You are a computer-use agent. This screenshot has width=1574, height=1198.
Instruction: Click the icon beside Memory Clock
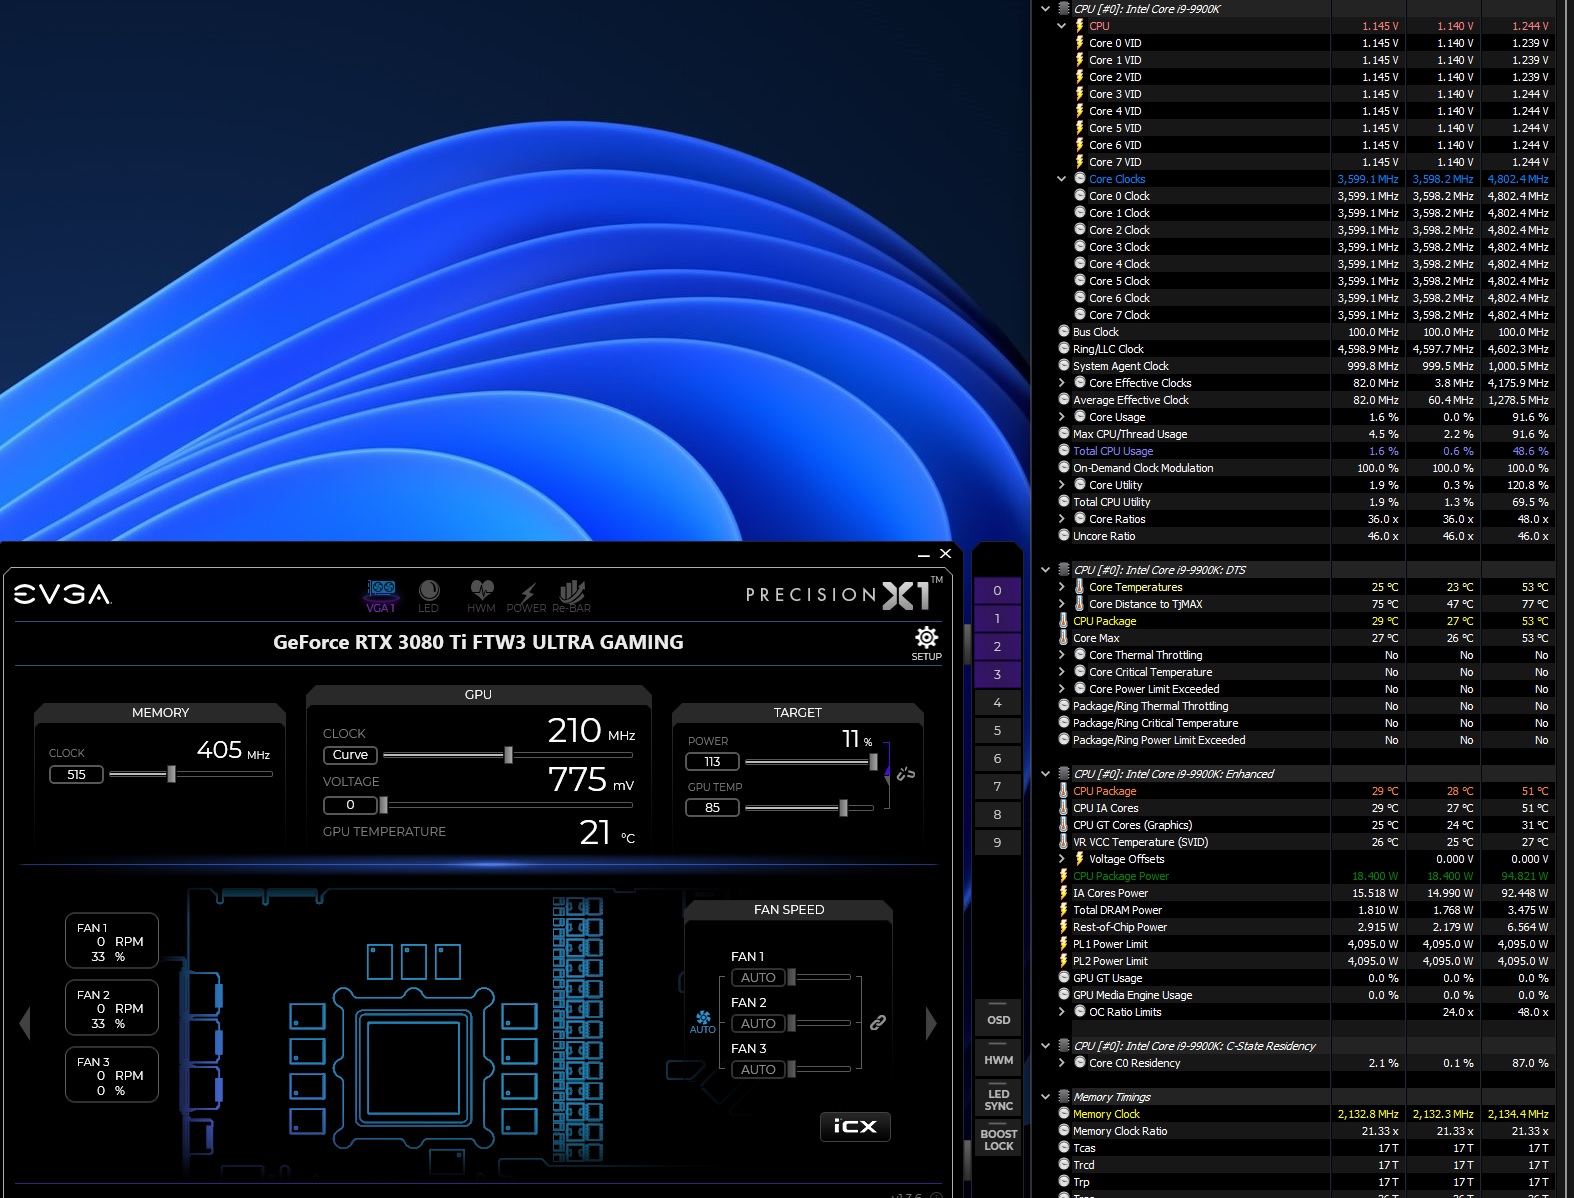point(1064,1113)
